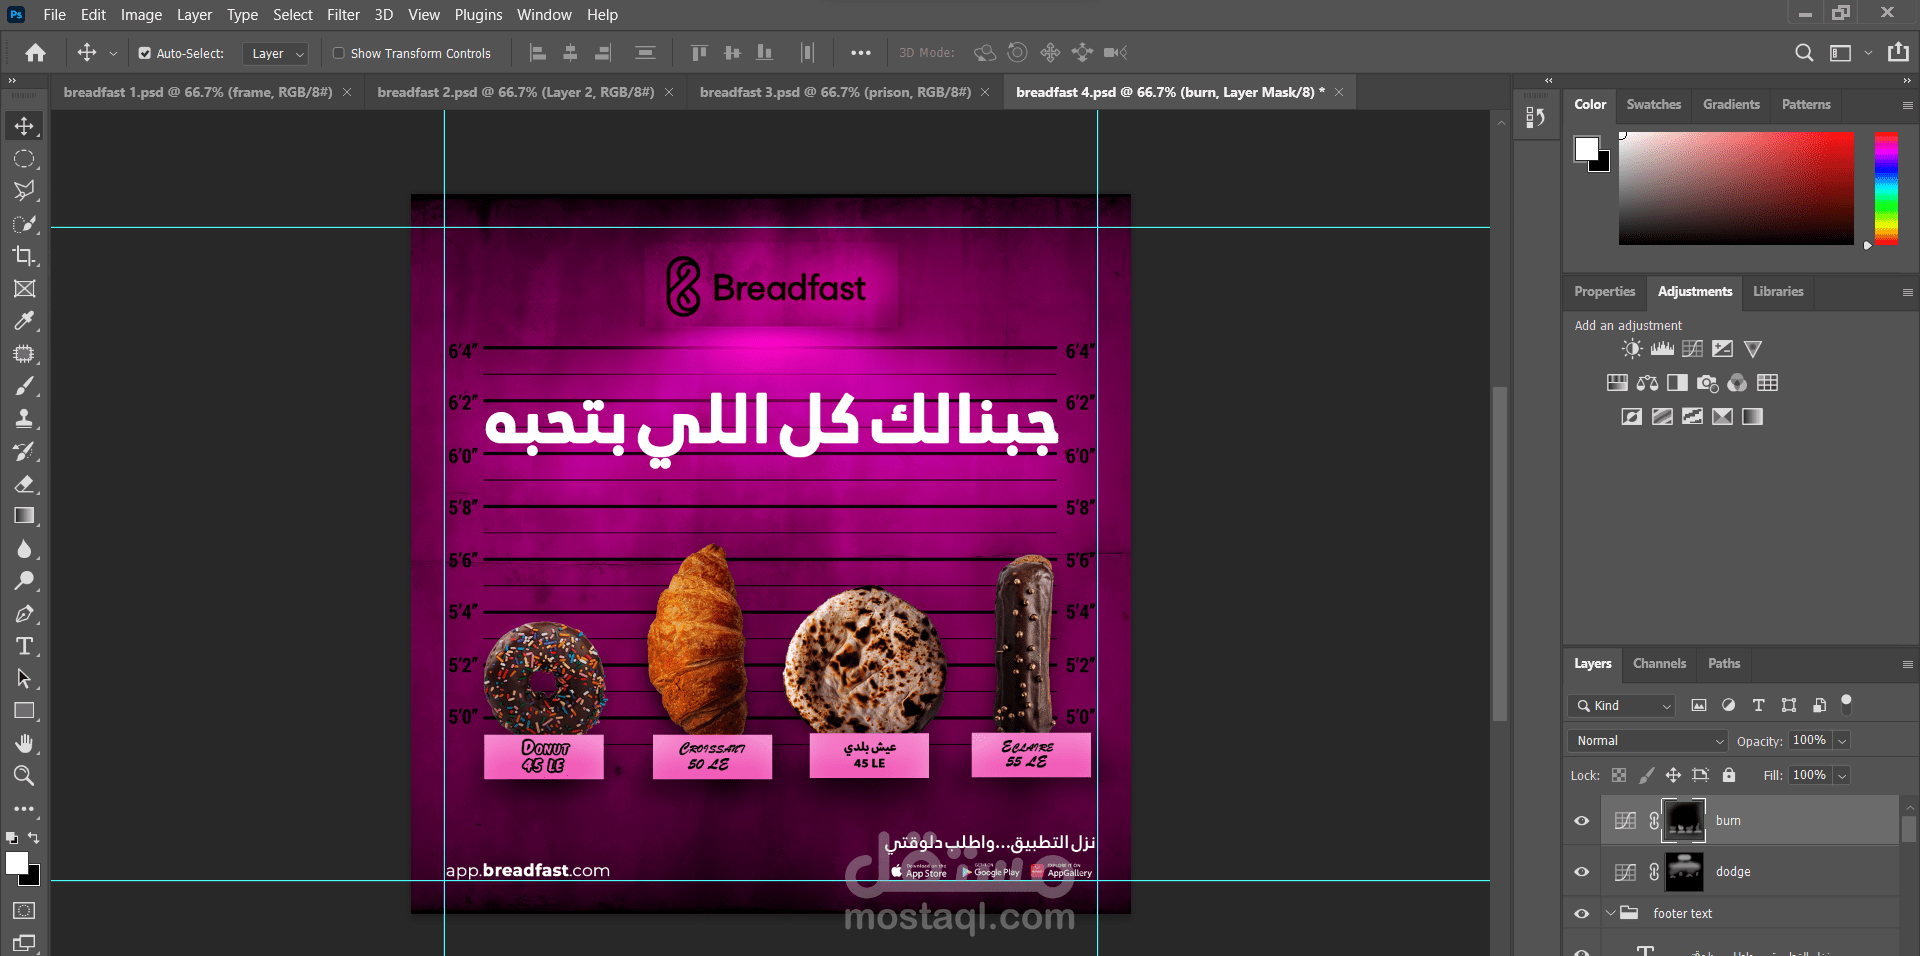Select the Move tool in the toolbar
Screen dimensions: 1920x956
click(x=24, y=126)
